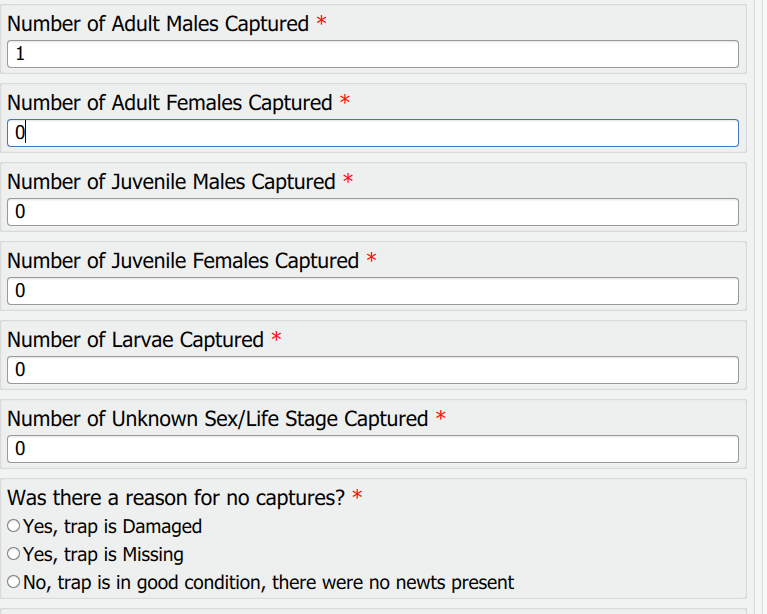This screenshot has width=767, height=614.
Task: Click the "Number of Unknown Sex/Life Stage Captured" label
Action: click(x=217, y=419)
